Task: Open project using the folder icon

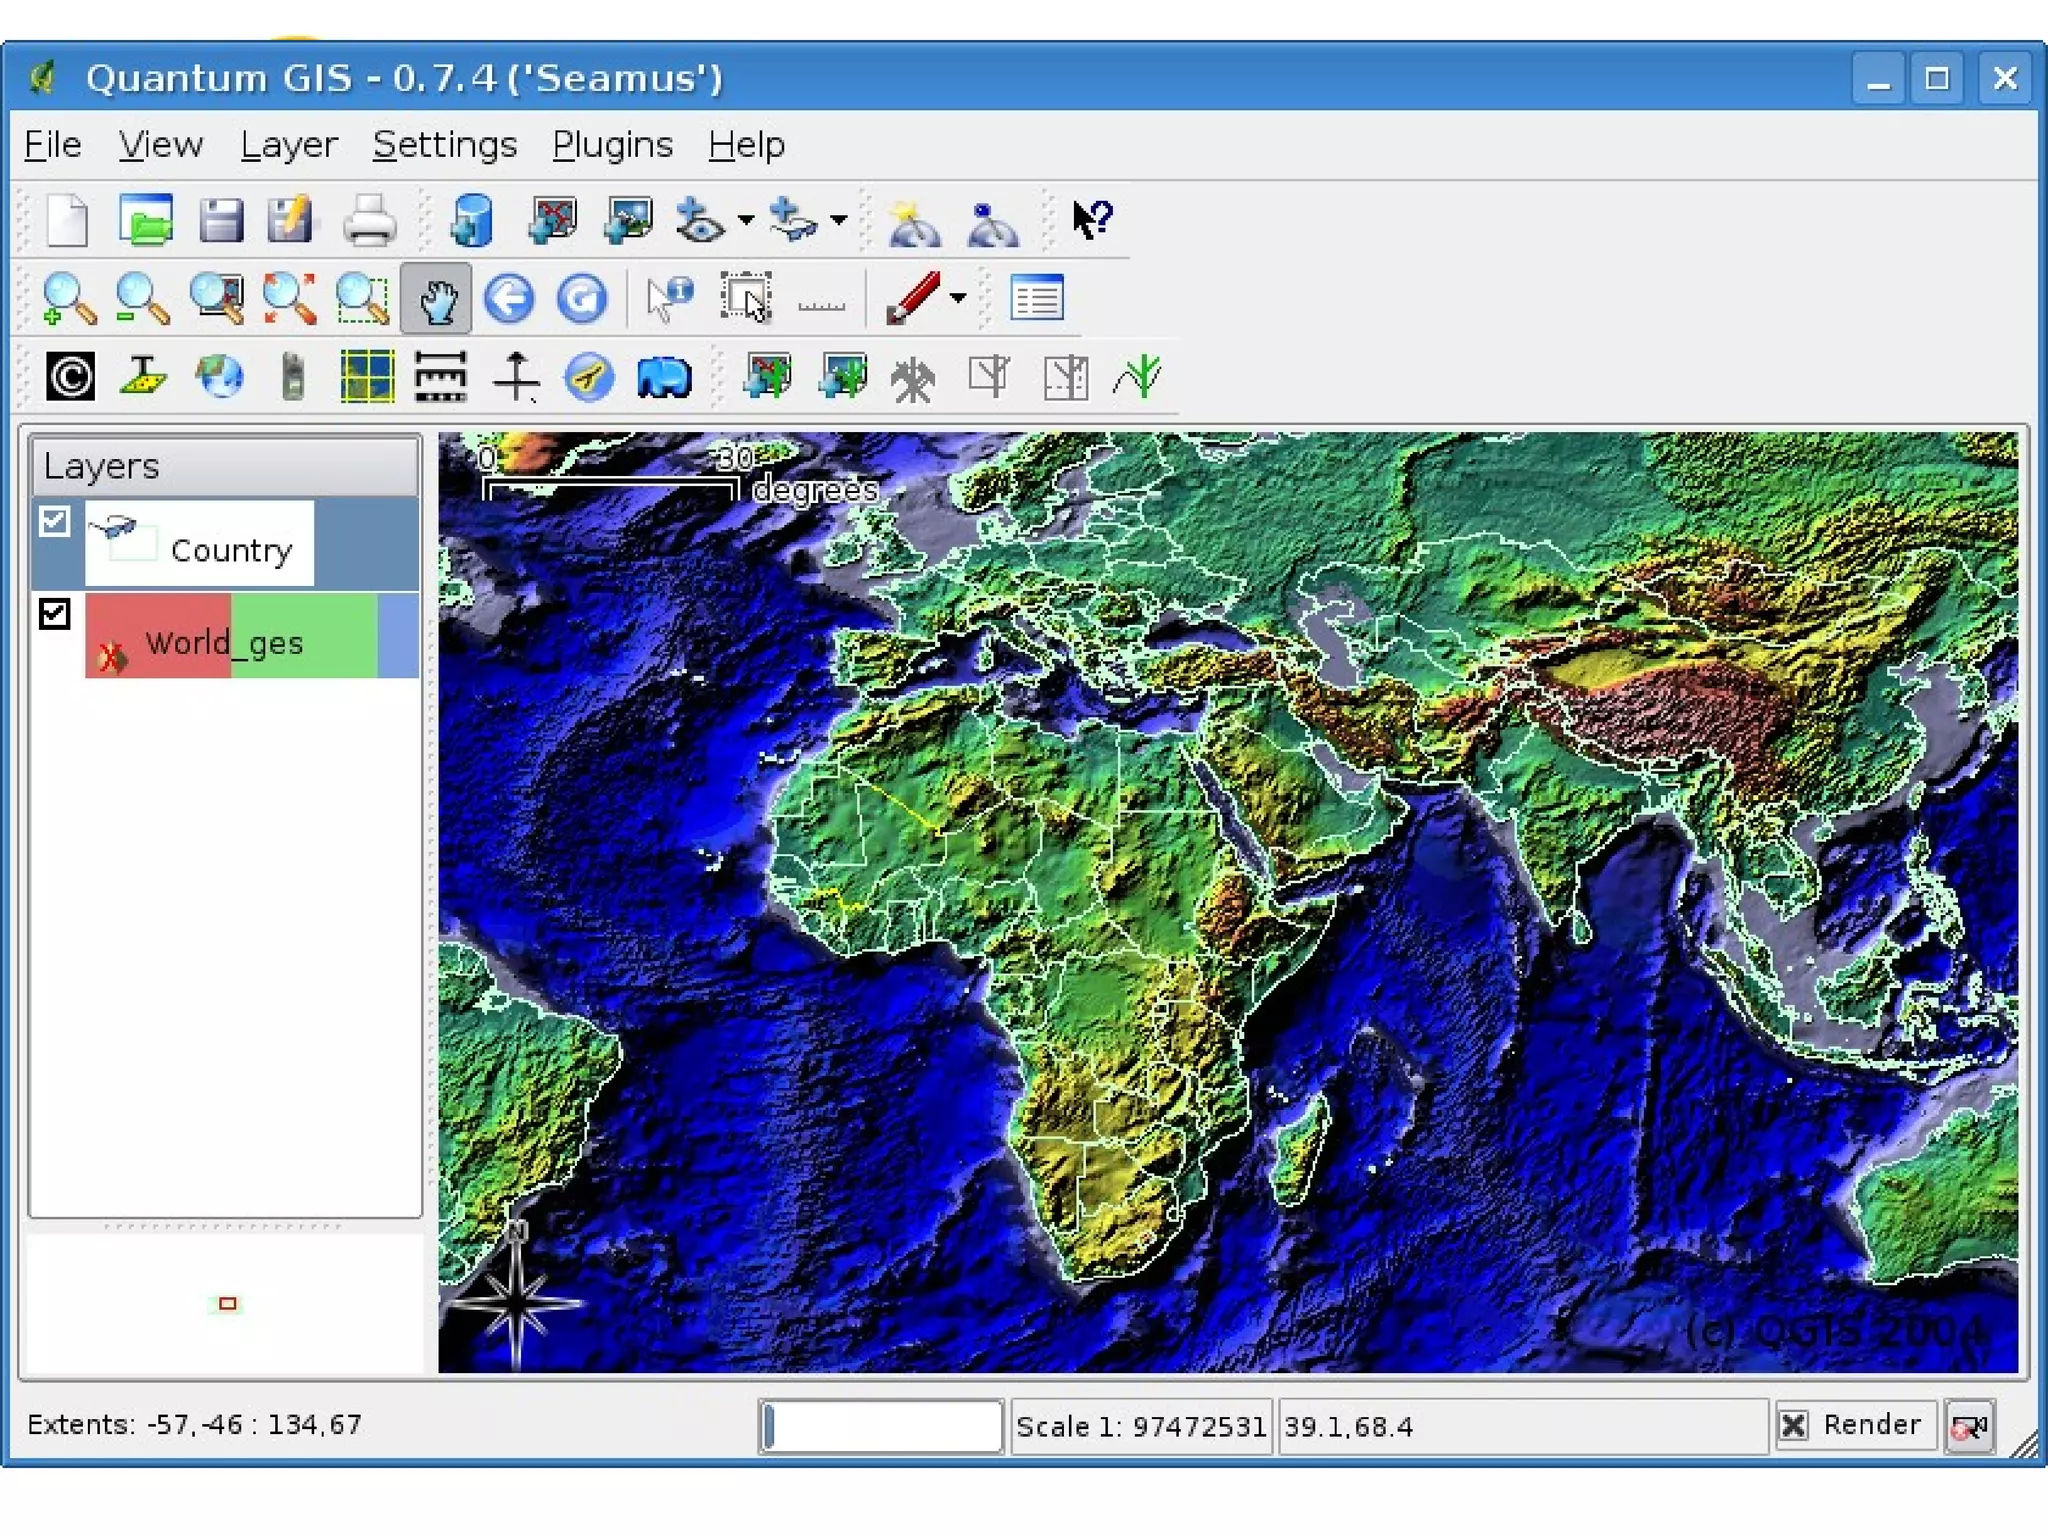Action: (146, 219)
